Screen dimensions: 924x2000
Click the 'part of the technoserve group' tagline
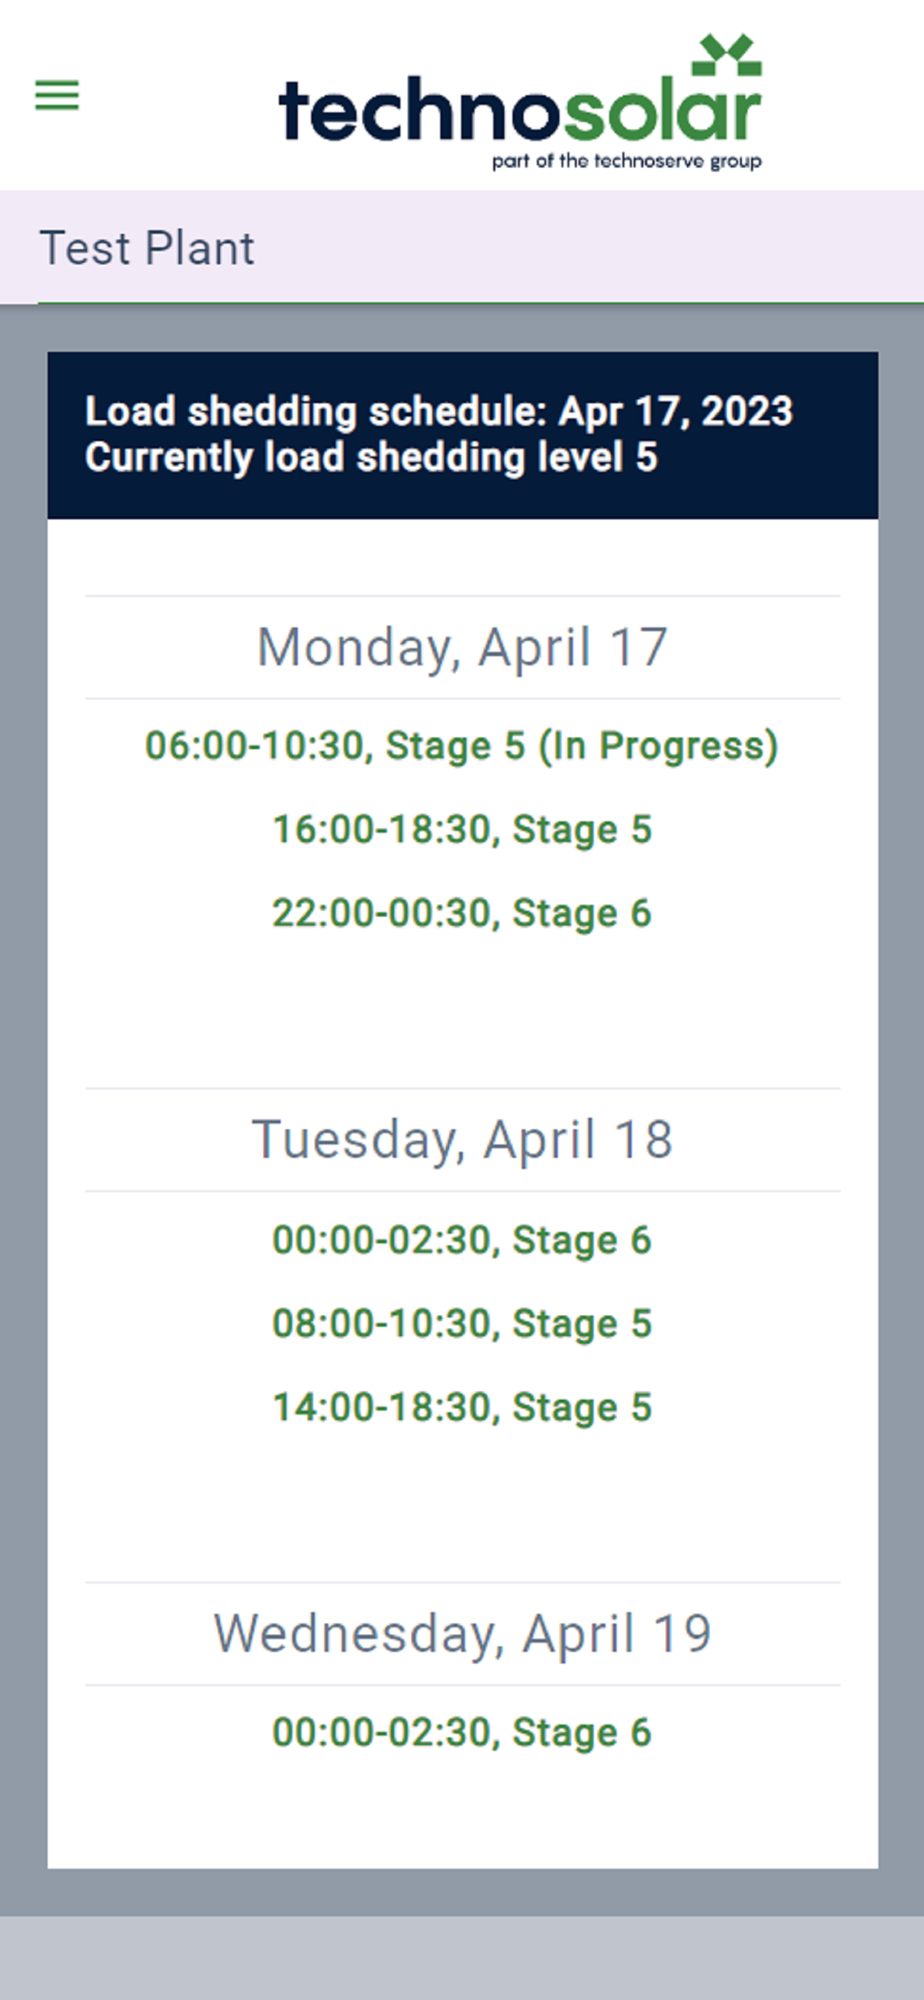(x=627, y=161)
